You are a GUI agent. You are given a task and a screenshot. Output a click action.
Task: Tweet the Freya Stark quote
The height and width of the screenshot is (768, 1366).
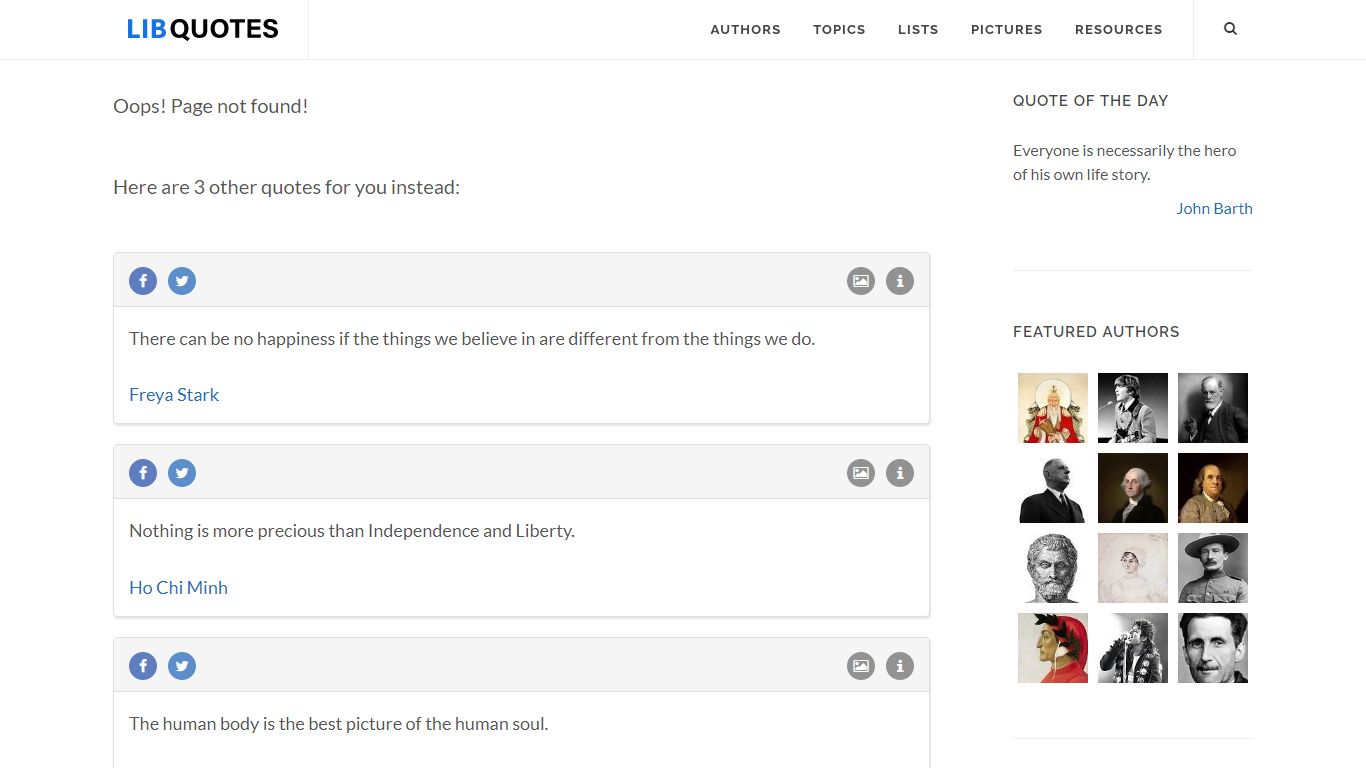tap(182, 281)
